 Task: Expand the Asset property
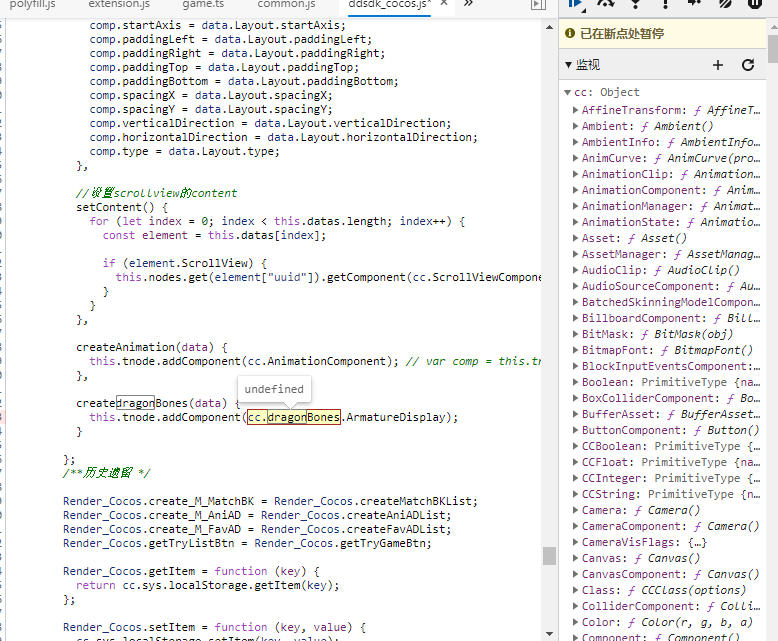pos(575,238)
